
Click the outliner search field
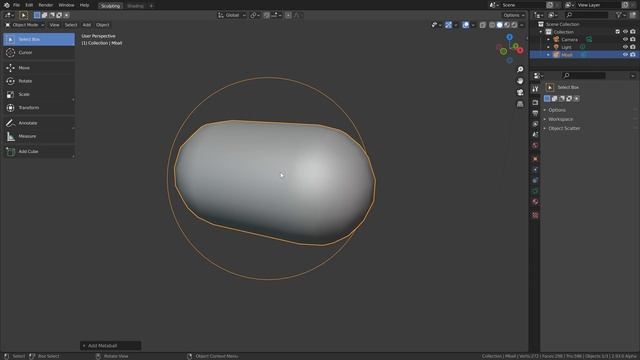(x=587, y=15)
